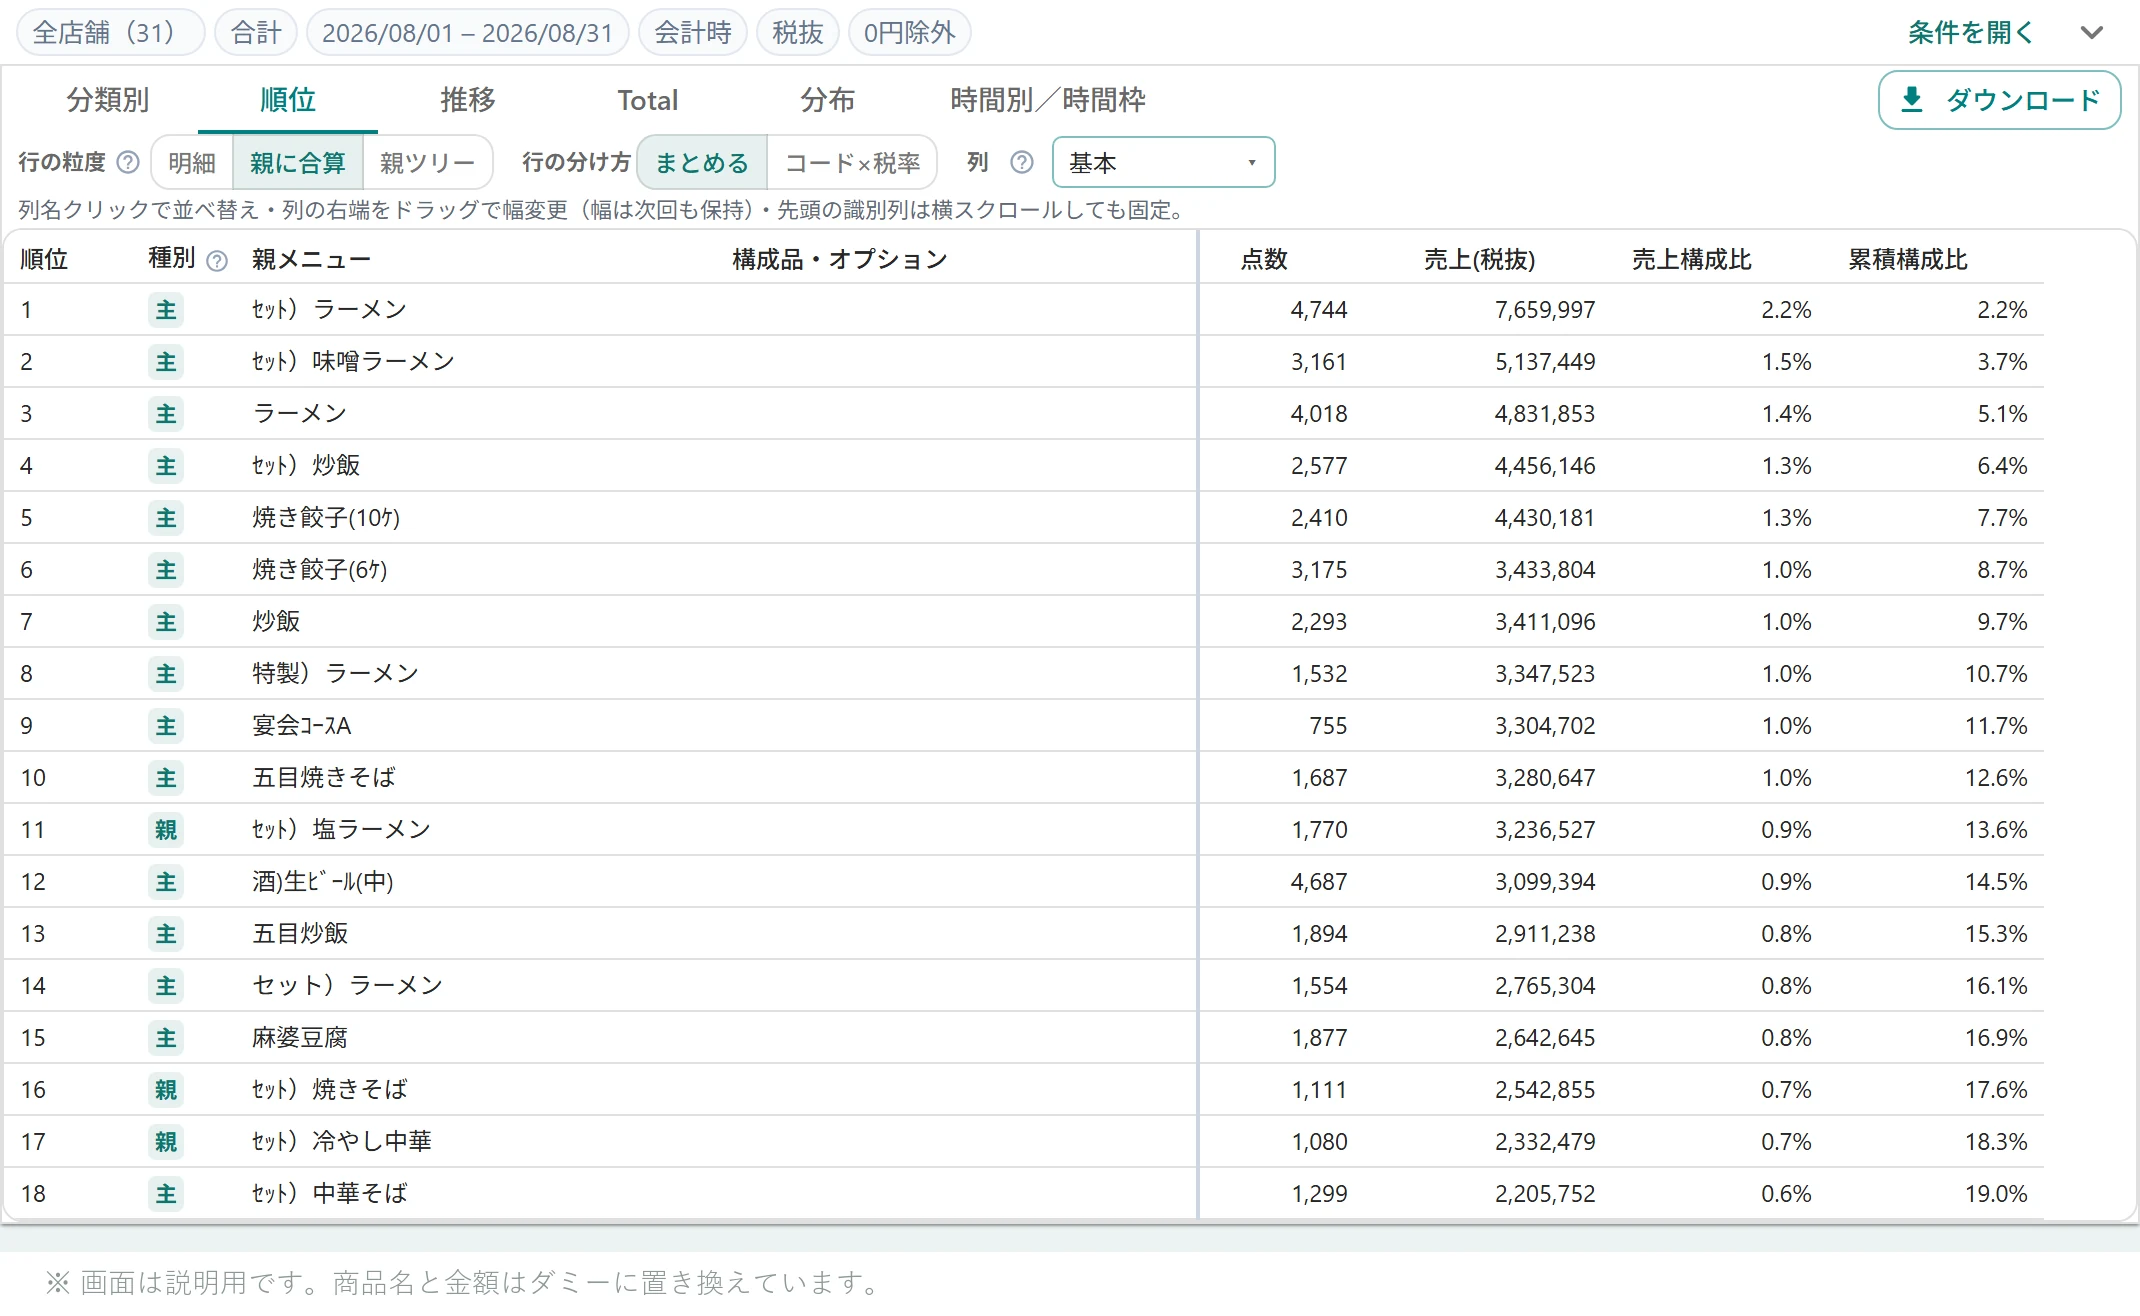Viewport: 2140px width, 1316px height.
Task: Click the 0円除外 filter chip
Action: [x=909, y=32]
